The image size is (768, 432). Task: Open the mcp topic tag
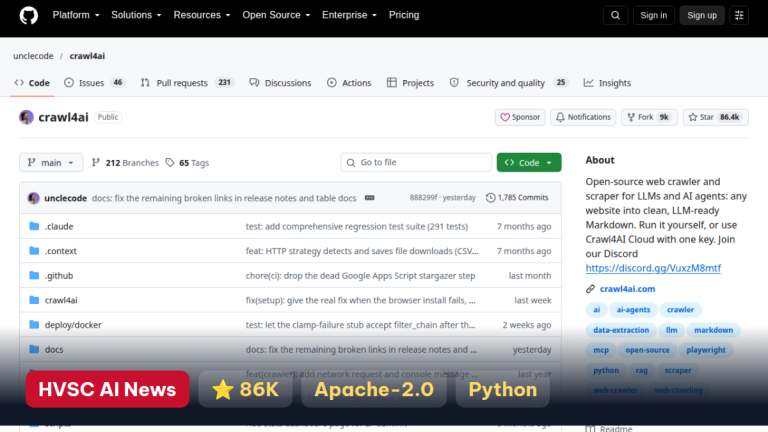click(x=601, y=350)
